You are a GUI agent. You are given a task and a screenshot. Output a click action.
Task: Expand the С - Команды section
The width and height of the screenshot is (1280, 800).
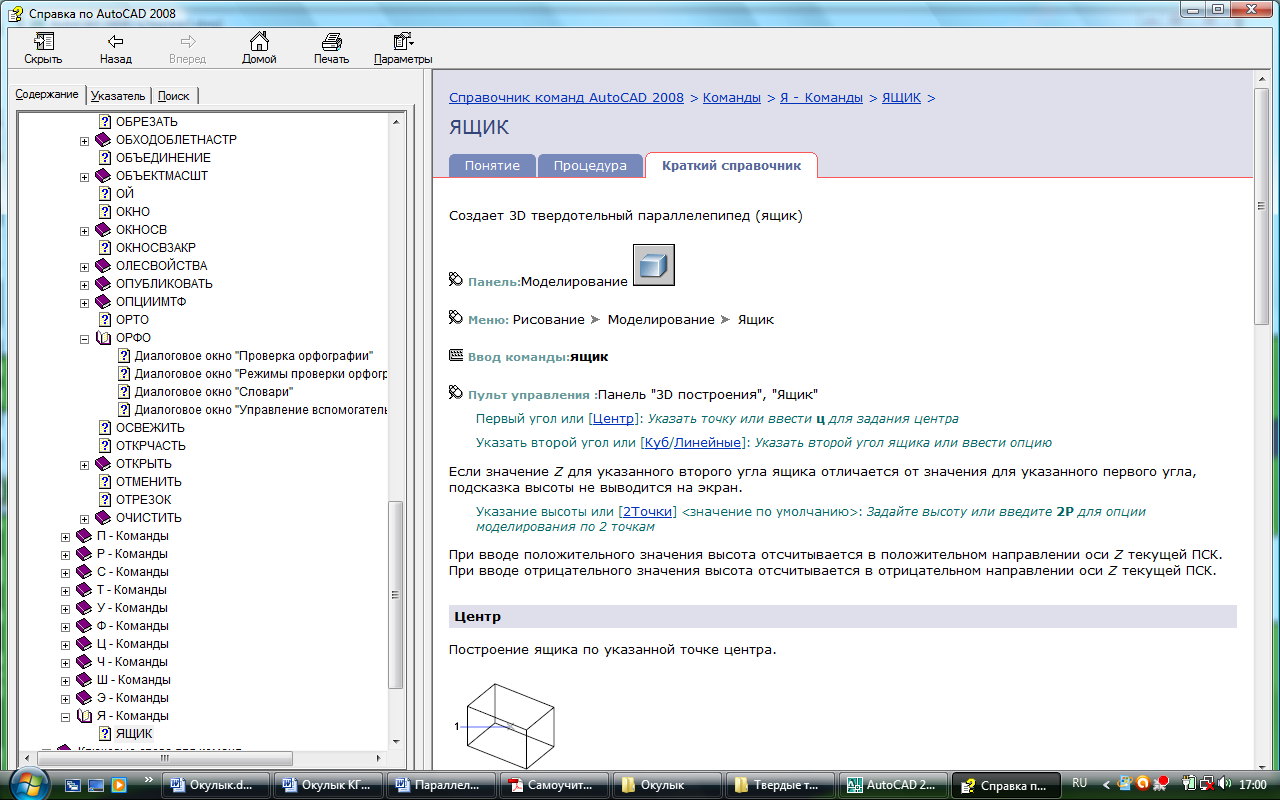point(66,573)
